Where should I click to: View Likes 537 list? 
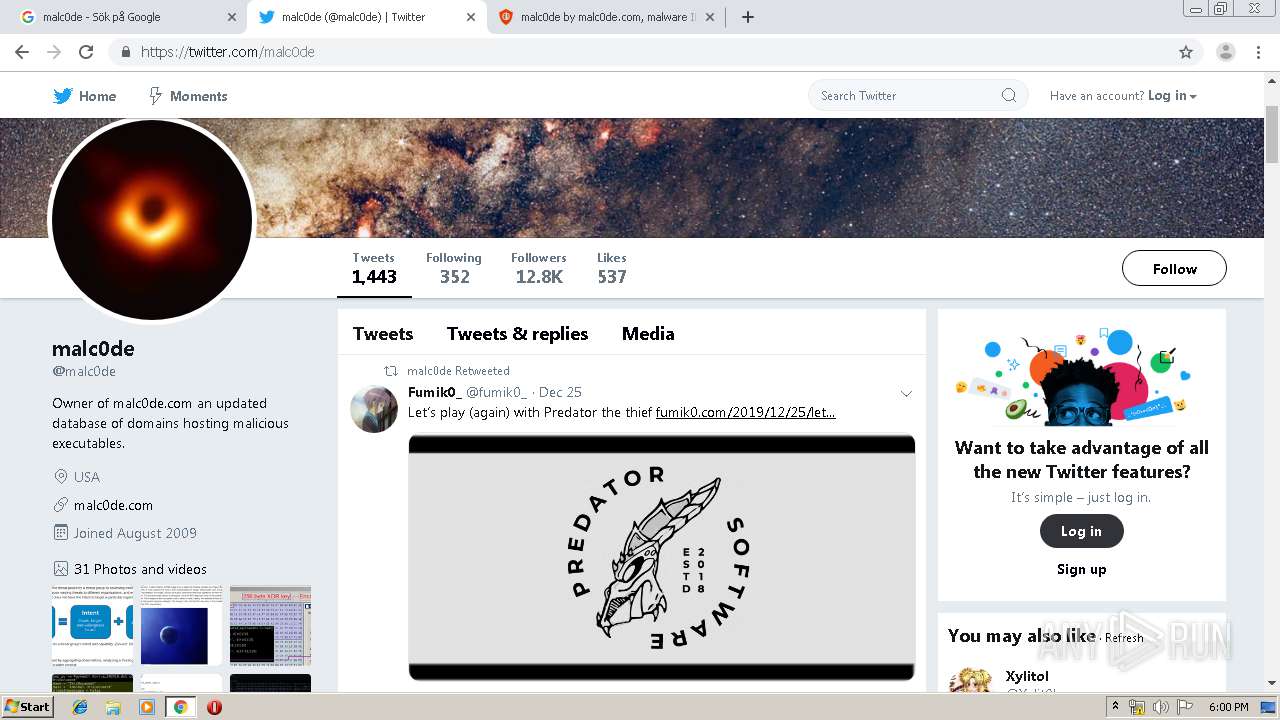612,268
